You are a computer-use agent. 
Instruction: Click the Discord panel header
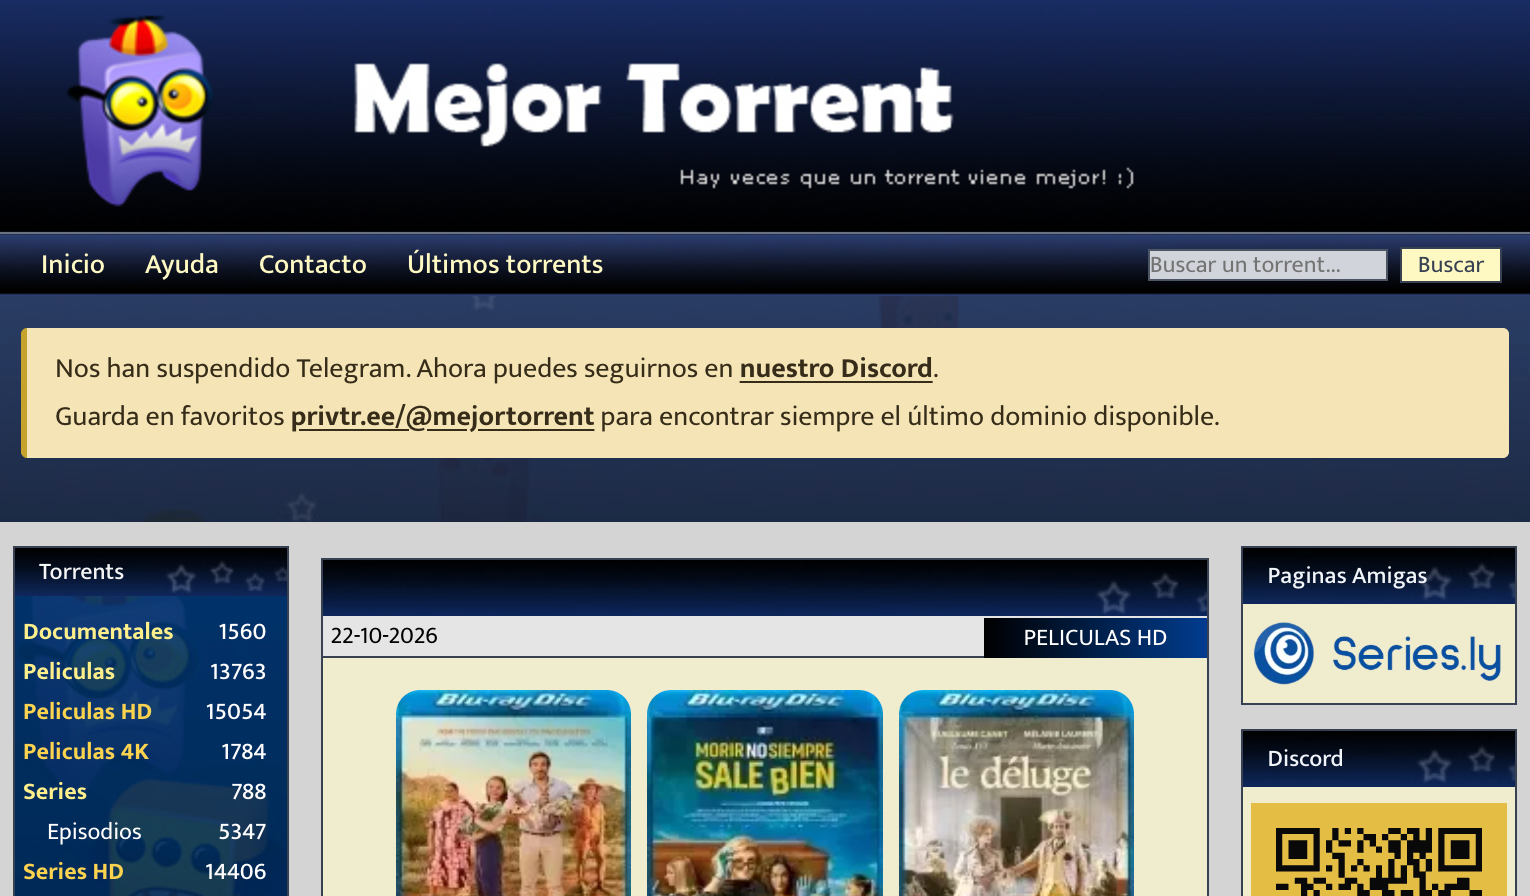point(1379,759)
